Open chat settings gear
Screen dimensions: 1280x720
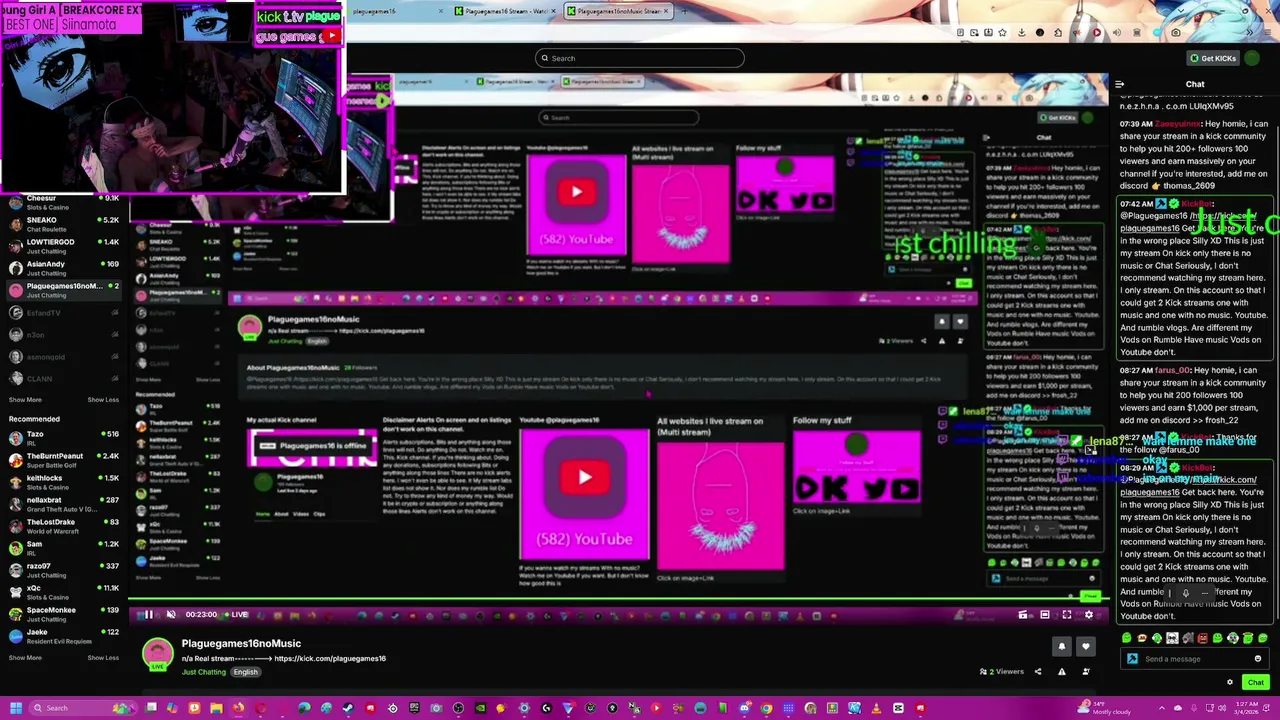pyautogui.click(x=1230, y=682)
